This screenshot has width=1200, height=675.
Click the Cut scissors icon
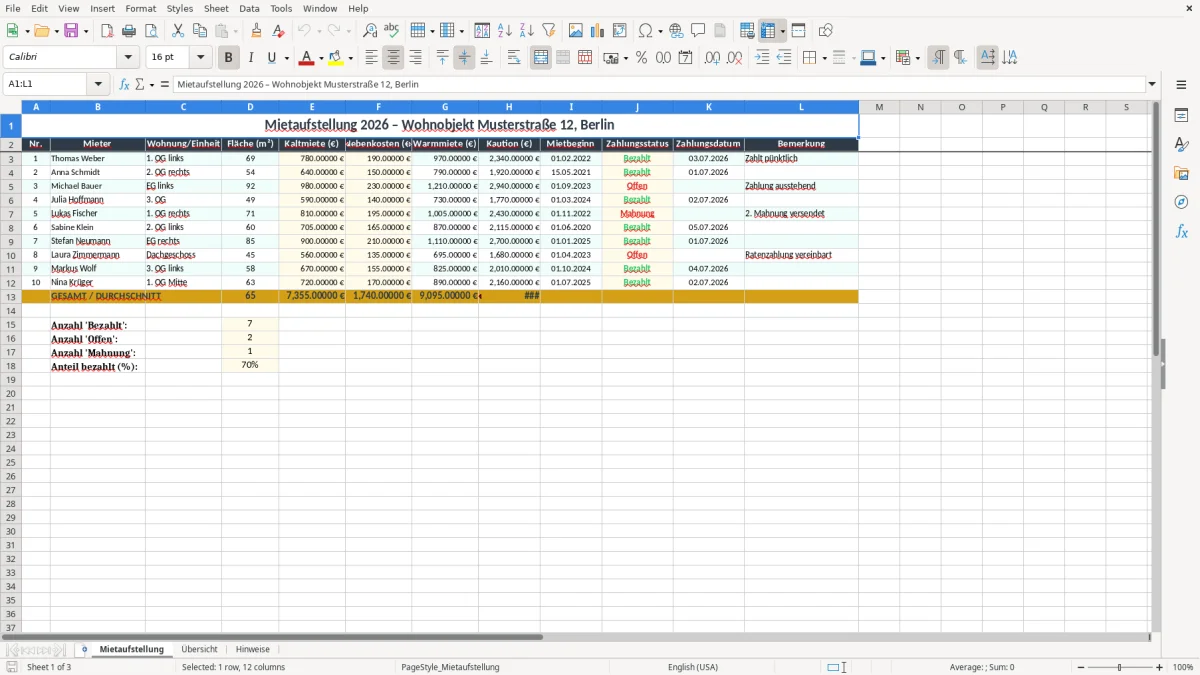pyautogui.click(x=178, y=31)
